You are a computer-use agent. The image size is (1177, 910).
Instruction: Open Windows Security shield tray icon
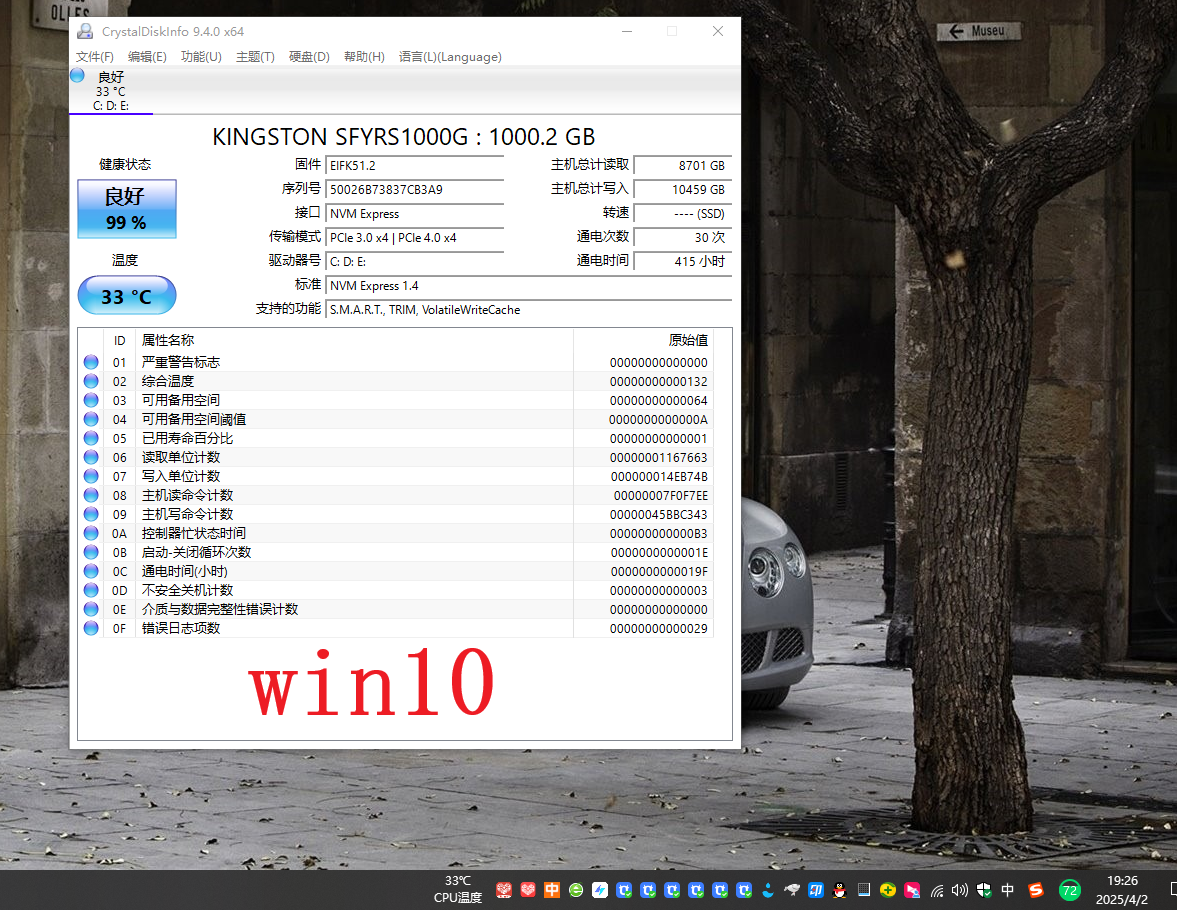984,890
